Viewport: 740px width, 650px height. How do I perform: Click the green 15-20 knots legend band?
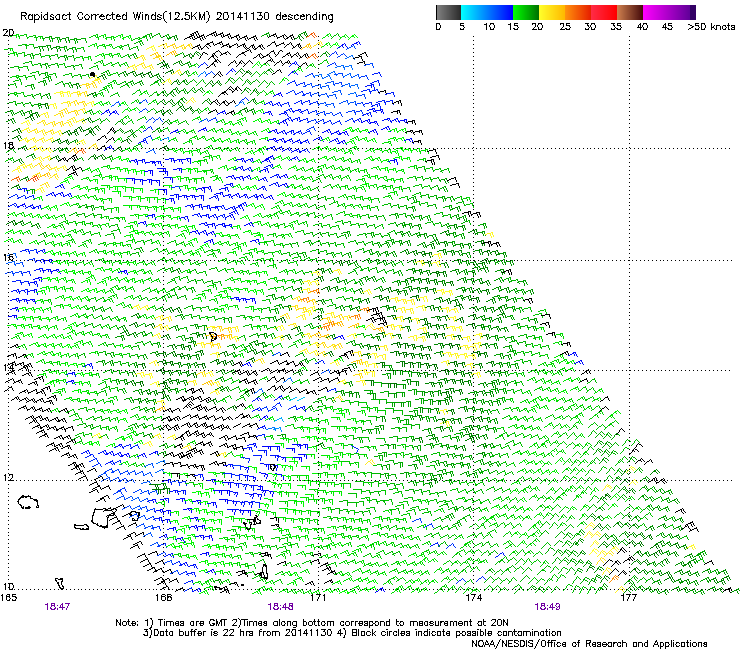coord(526,12)
